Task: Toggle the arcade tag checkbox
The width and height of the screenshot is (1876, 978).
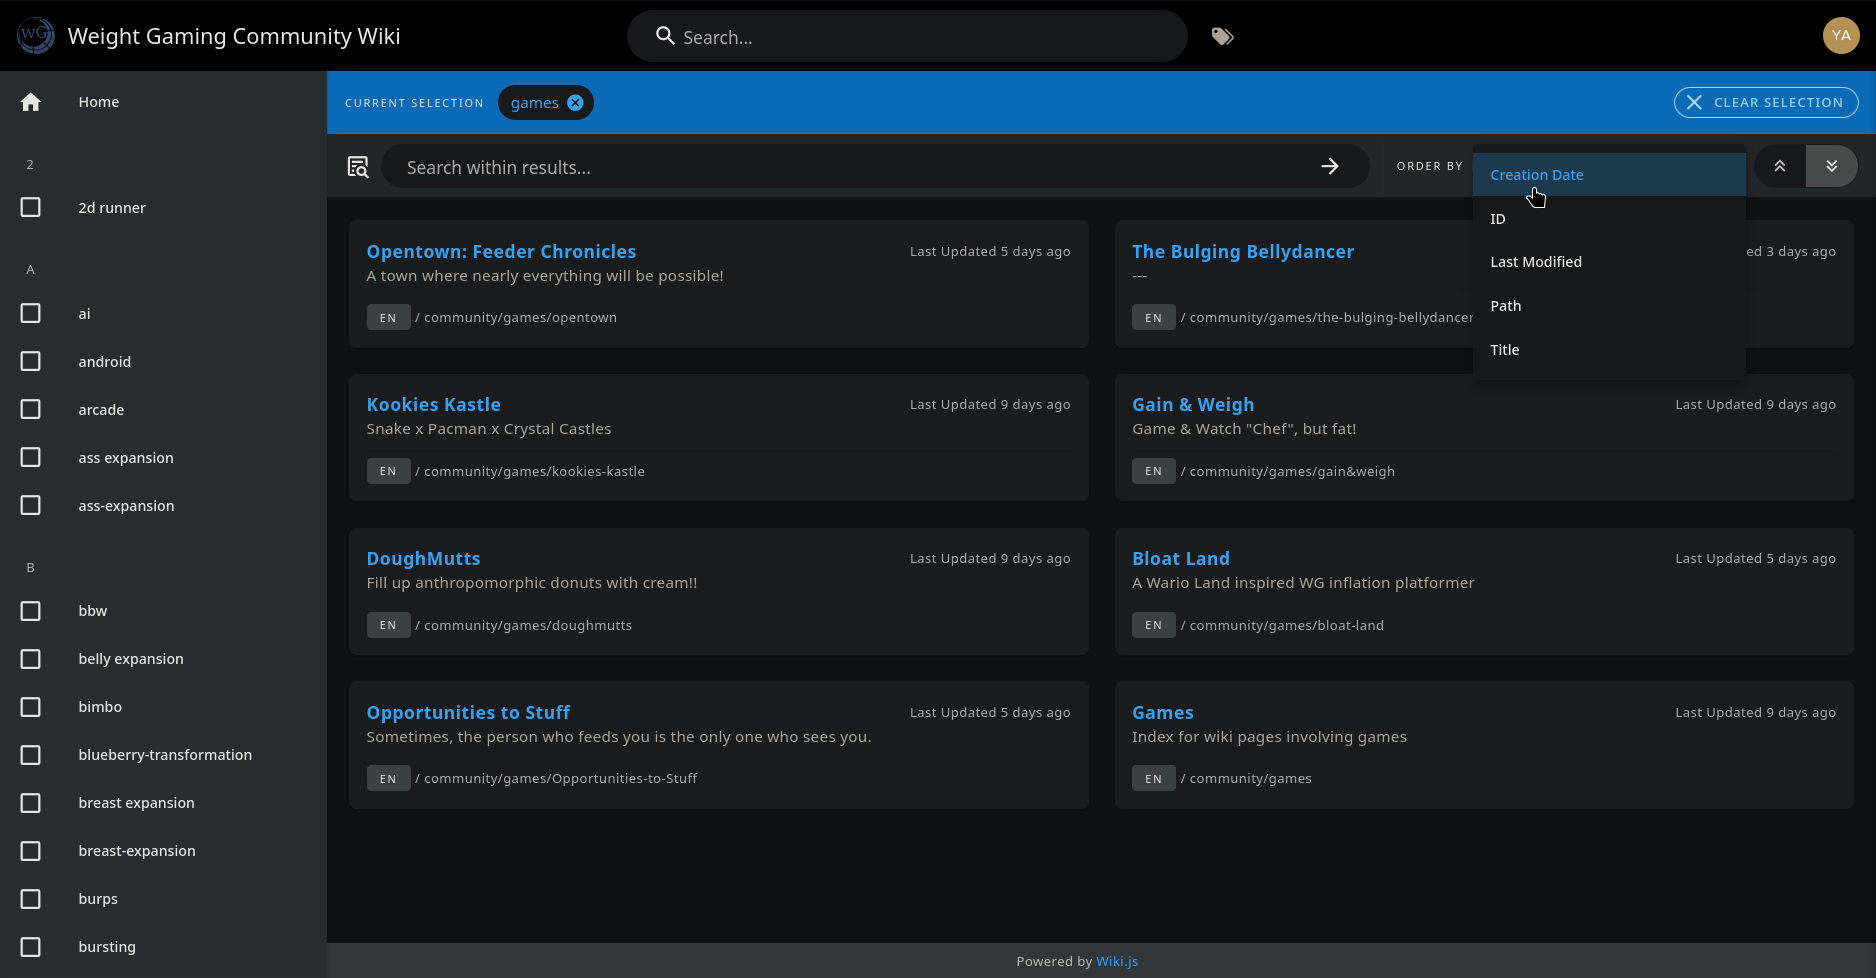Action: point(31,410)
